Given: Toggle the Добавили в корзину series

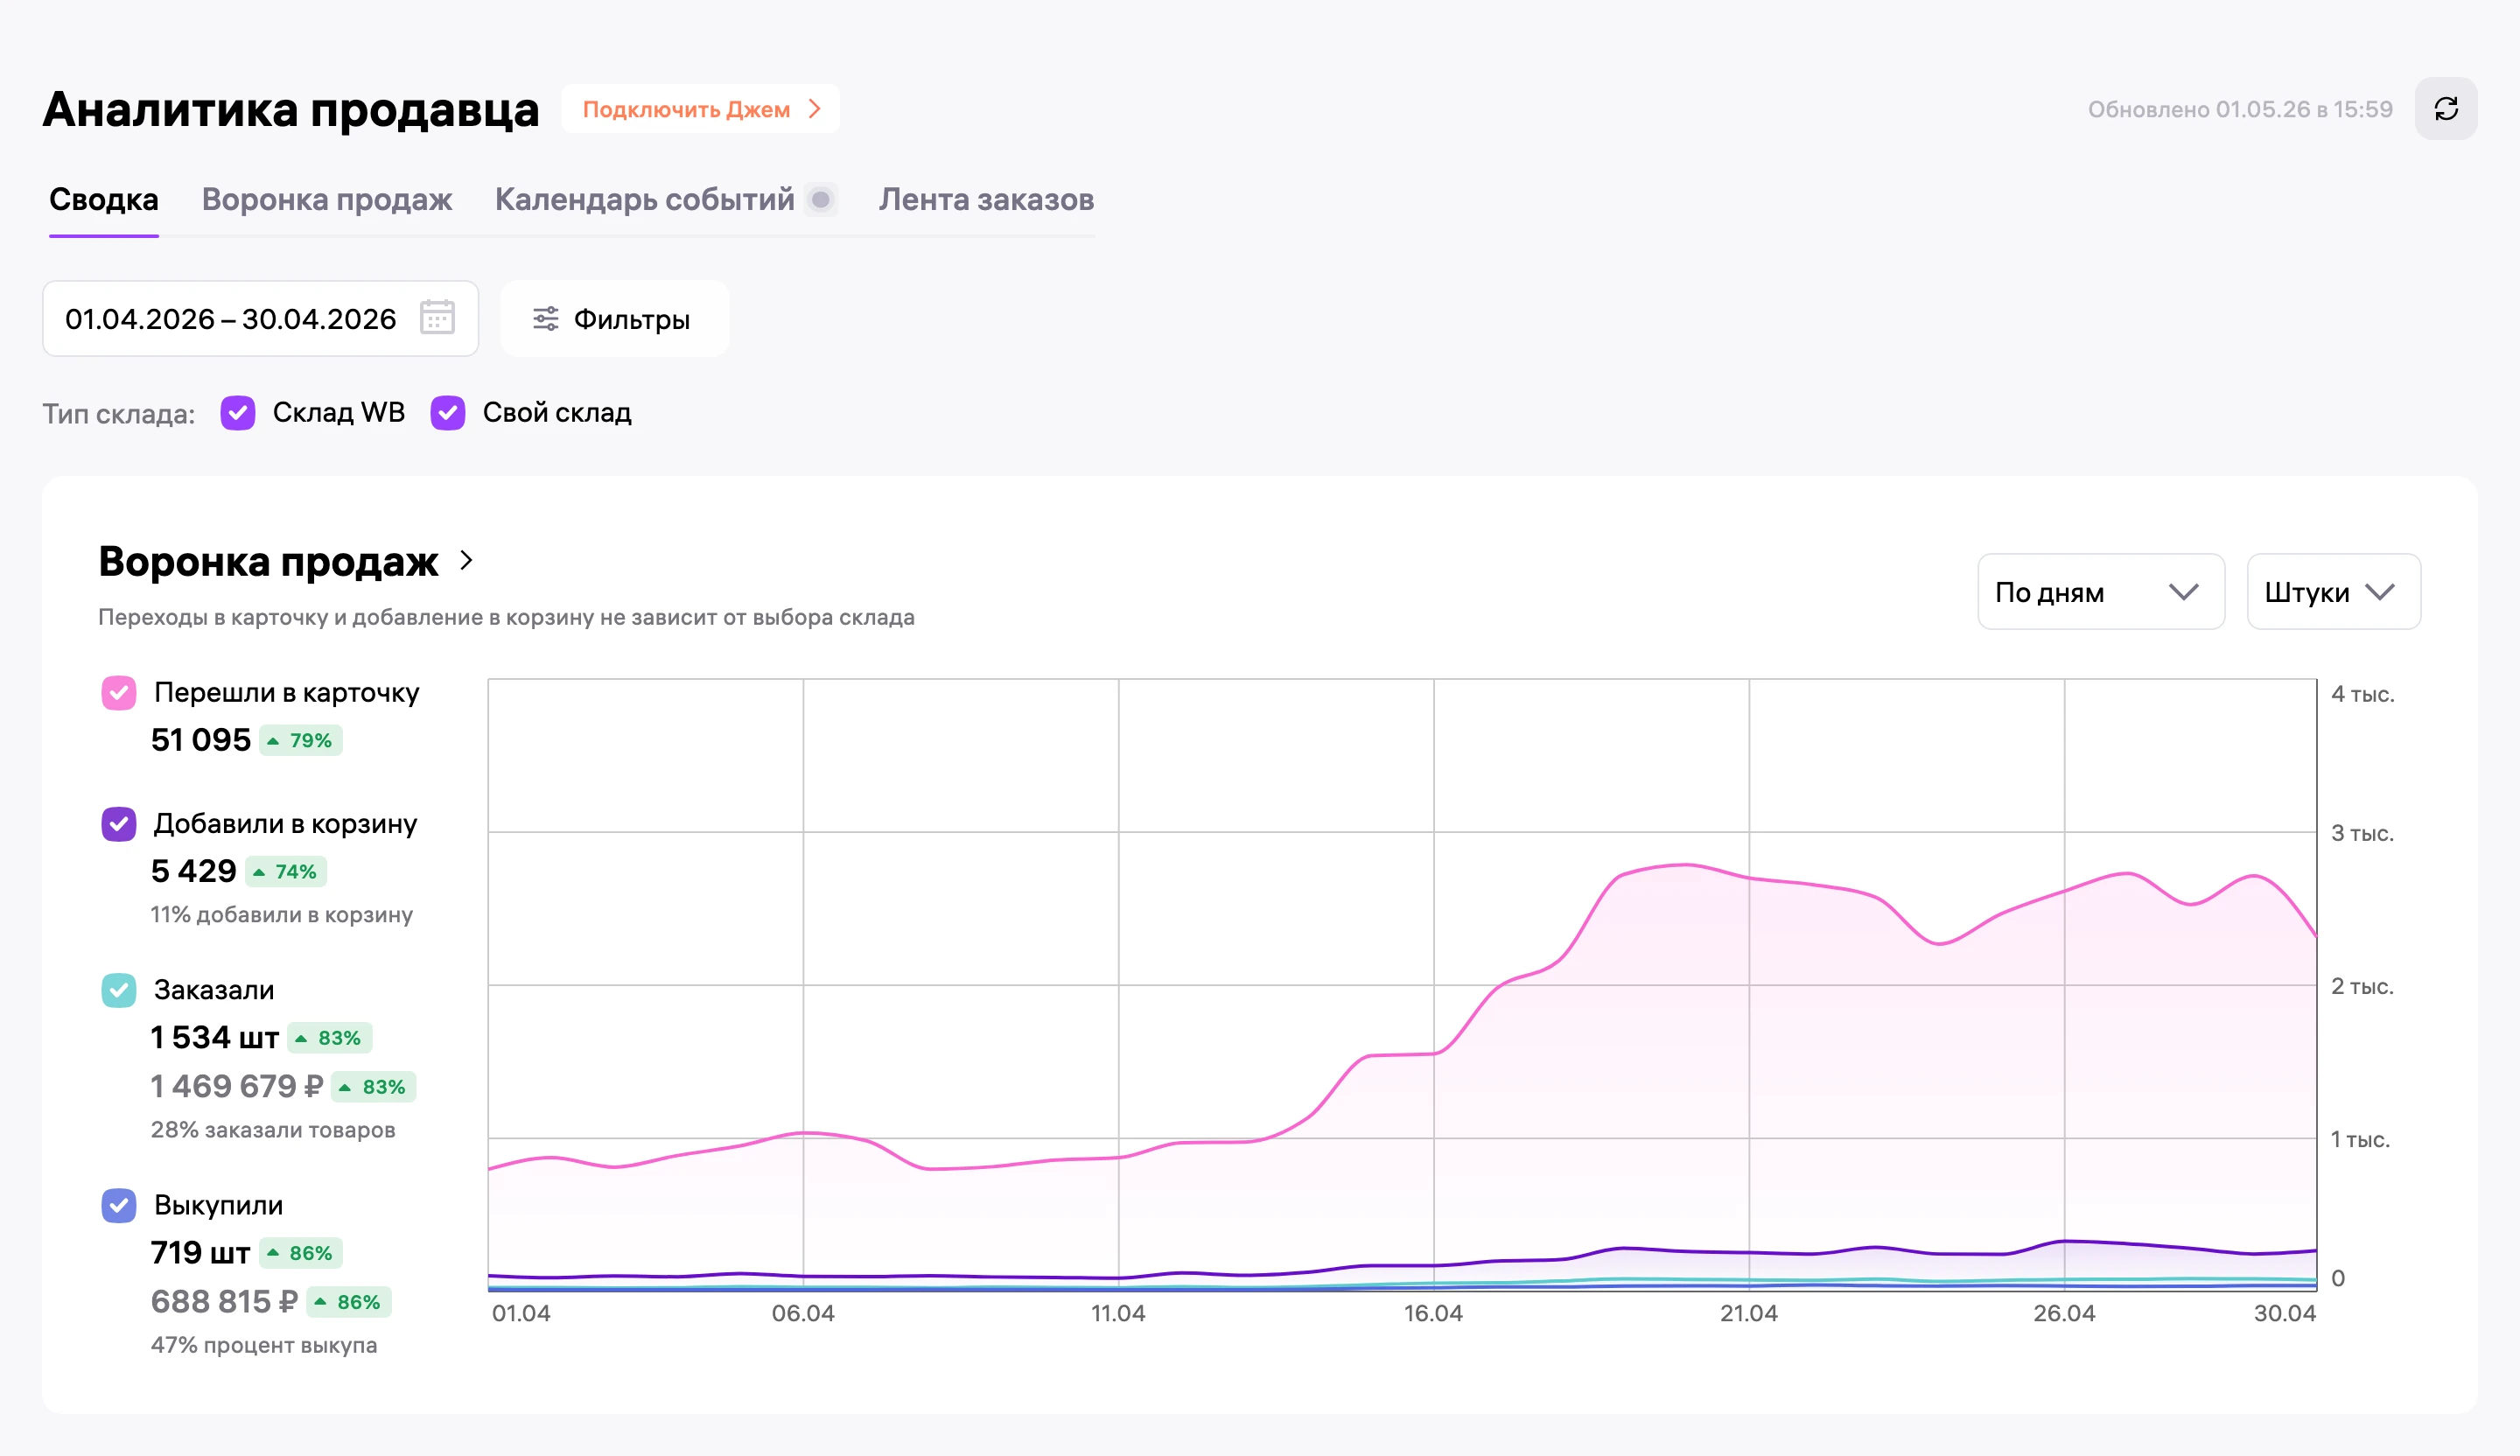Looking at the screenshot, I should pyautogui.click(x=119, y=824).
